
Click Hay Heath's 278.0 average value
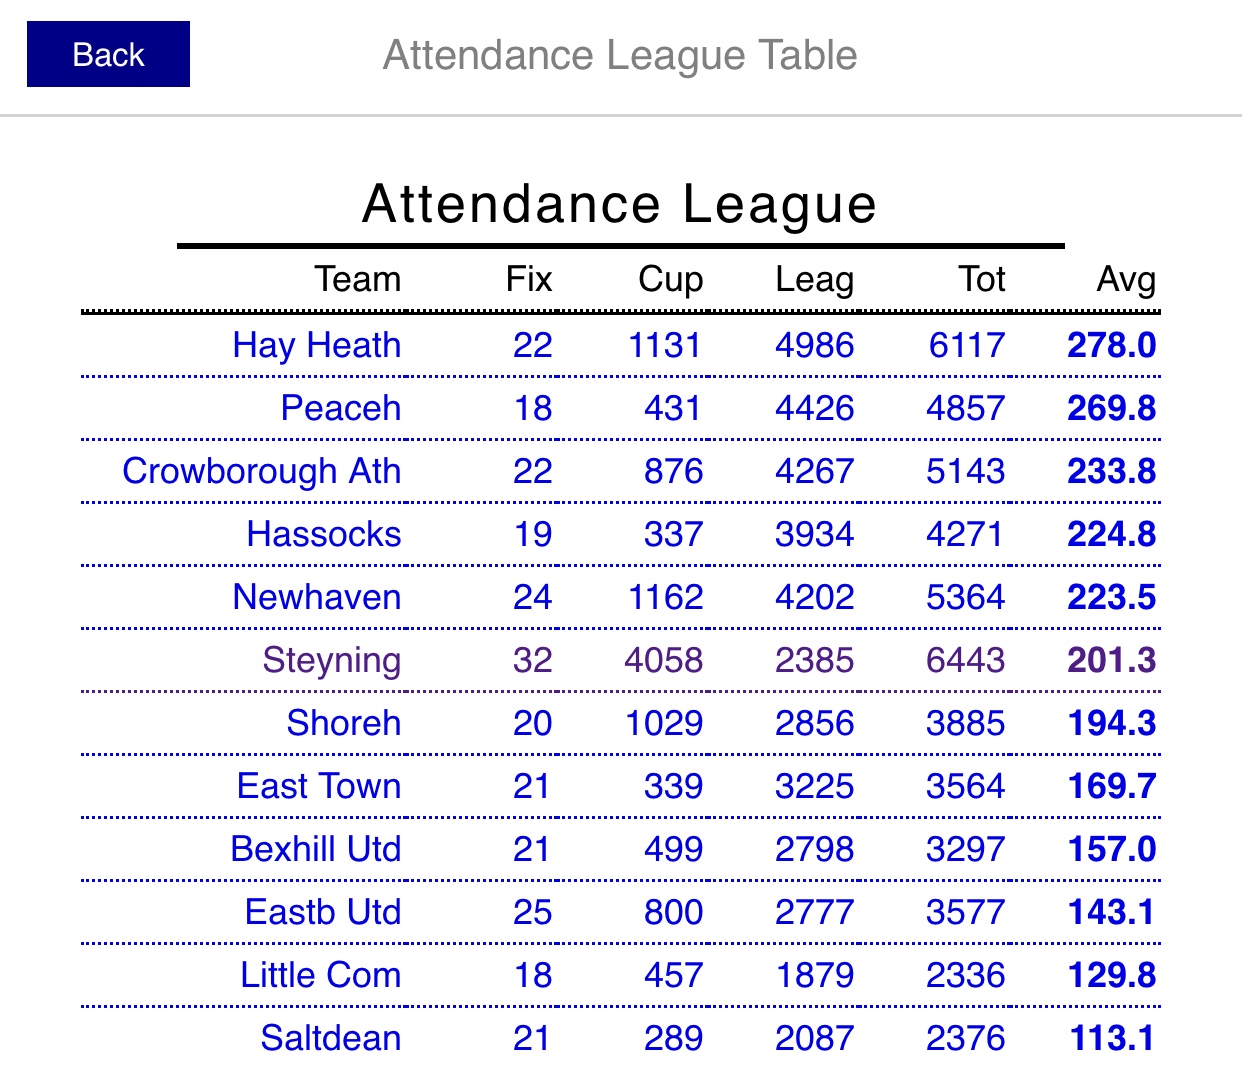coord(1111,345)
